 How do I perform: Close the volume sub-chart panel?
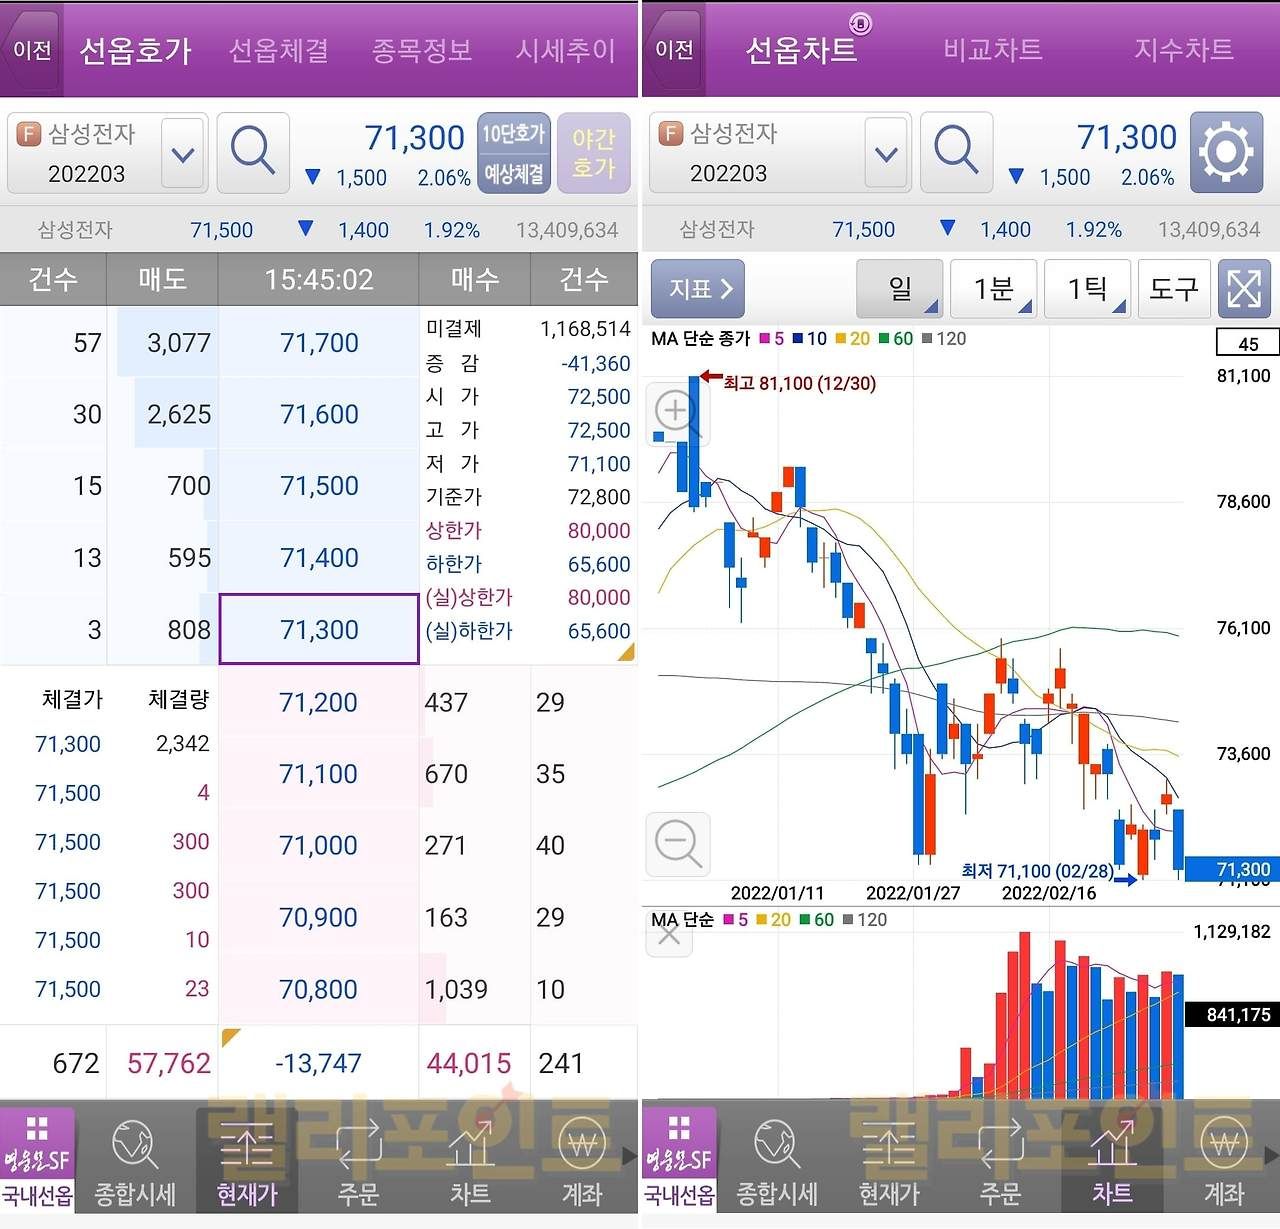coord(669,936)
